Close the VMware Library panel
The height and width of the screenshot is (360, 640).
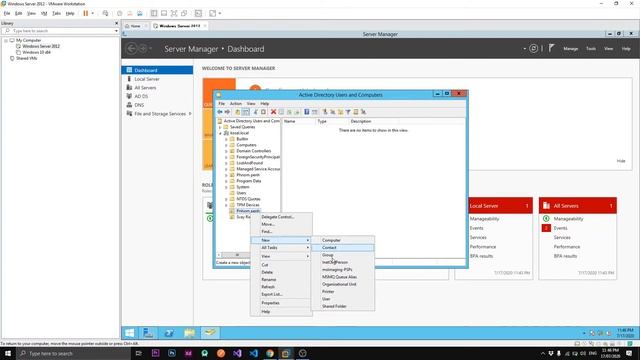click(x=116, y=23)
